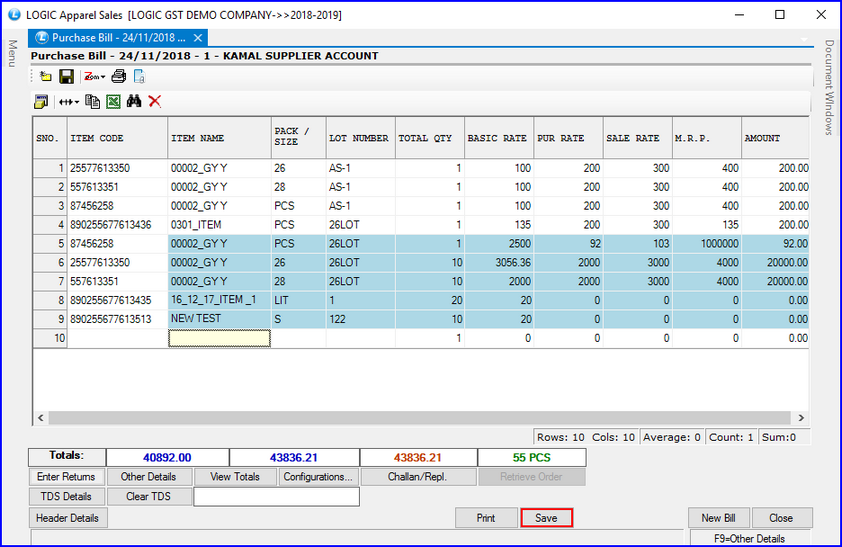Click the PACK / SIZE column header
842x547 pixels.
click(299, 138)
